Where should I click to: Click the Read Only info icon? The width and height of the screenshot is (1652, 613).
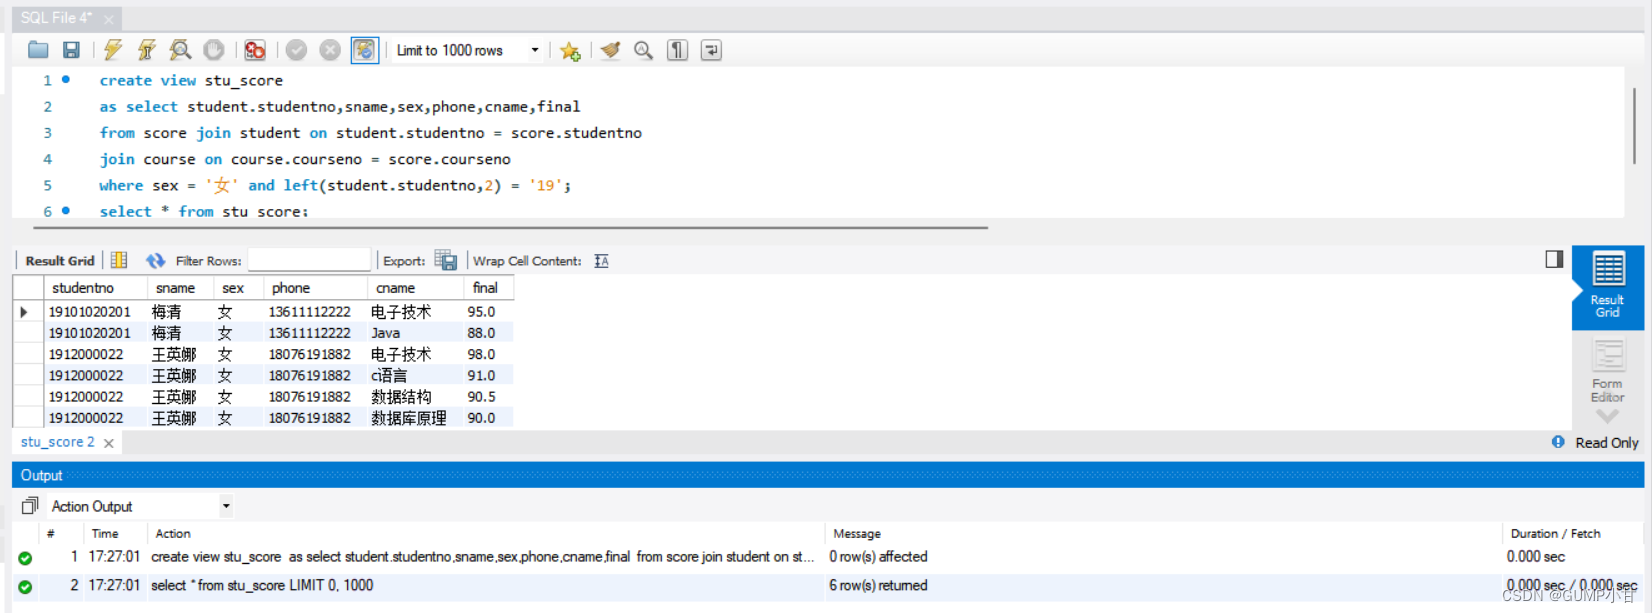tap(1558, 442)
